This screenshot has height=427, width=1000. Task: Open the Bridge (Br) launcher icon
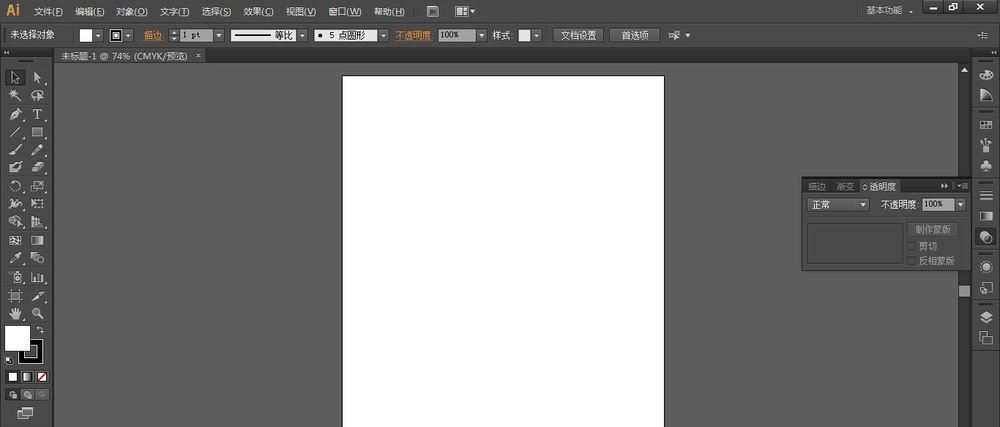(432, 11)
